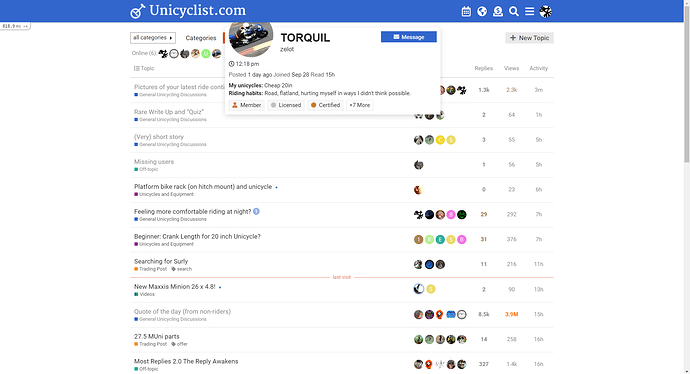Open the last avatar in Most Replies 2.0 row

point(462,364)
